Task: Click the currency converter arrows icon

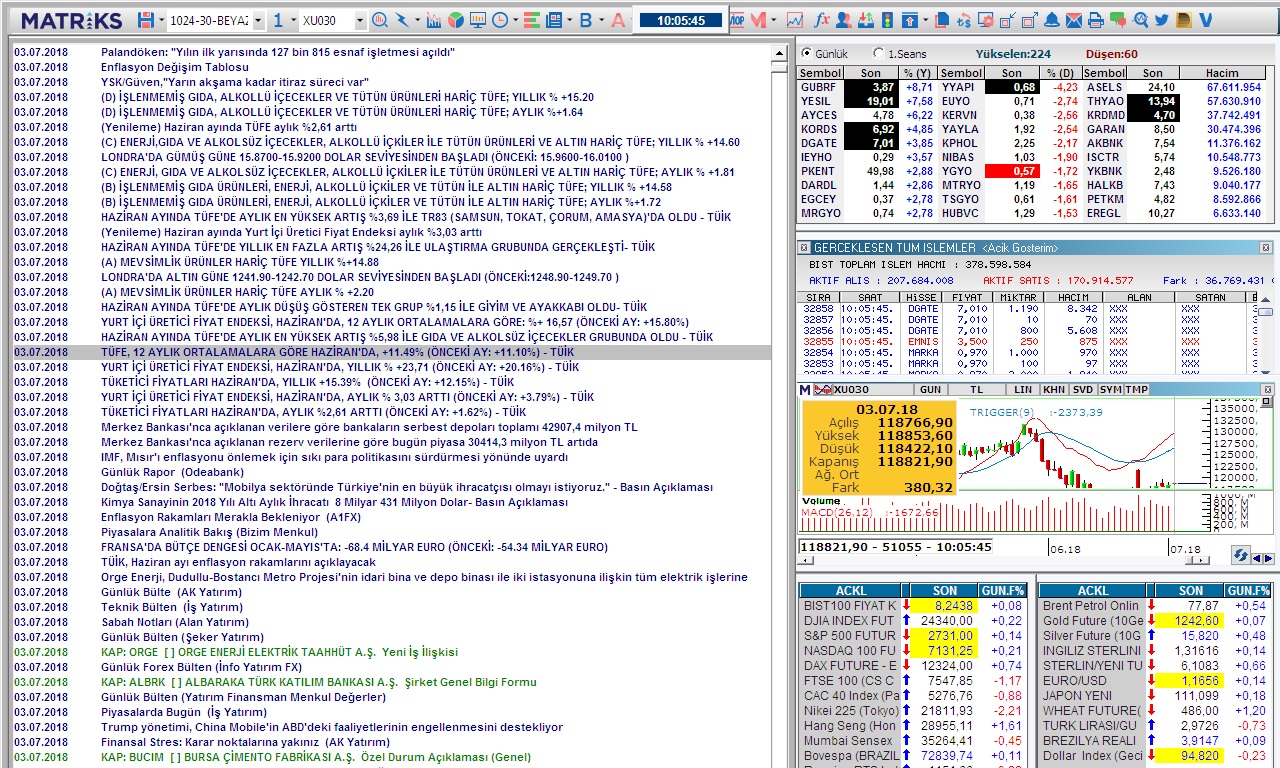Action: tap(964, 20)
